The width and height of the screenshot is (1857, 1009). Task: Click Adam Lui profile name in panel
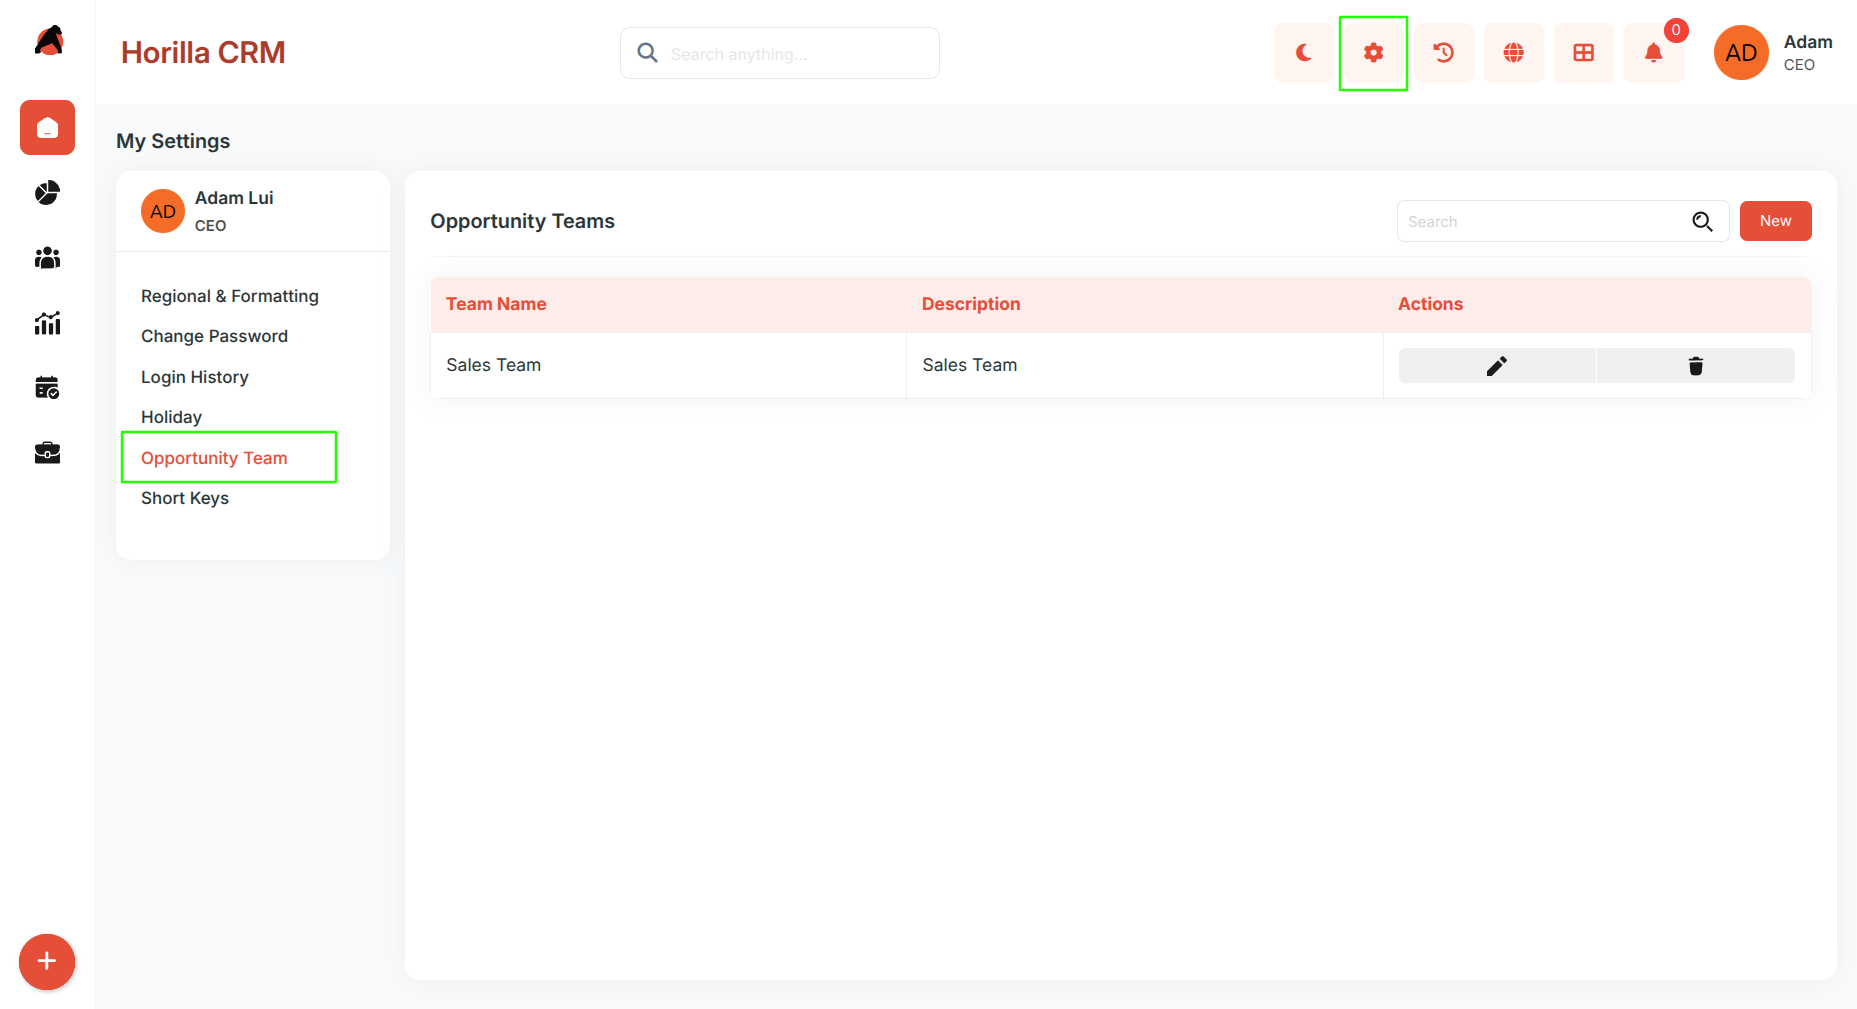(x=234, y=198)
